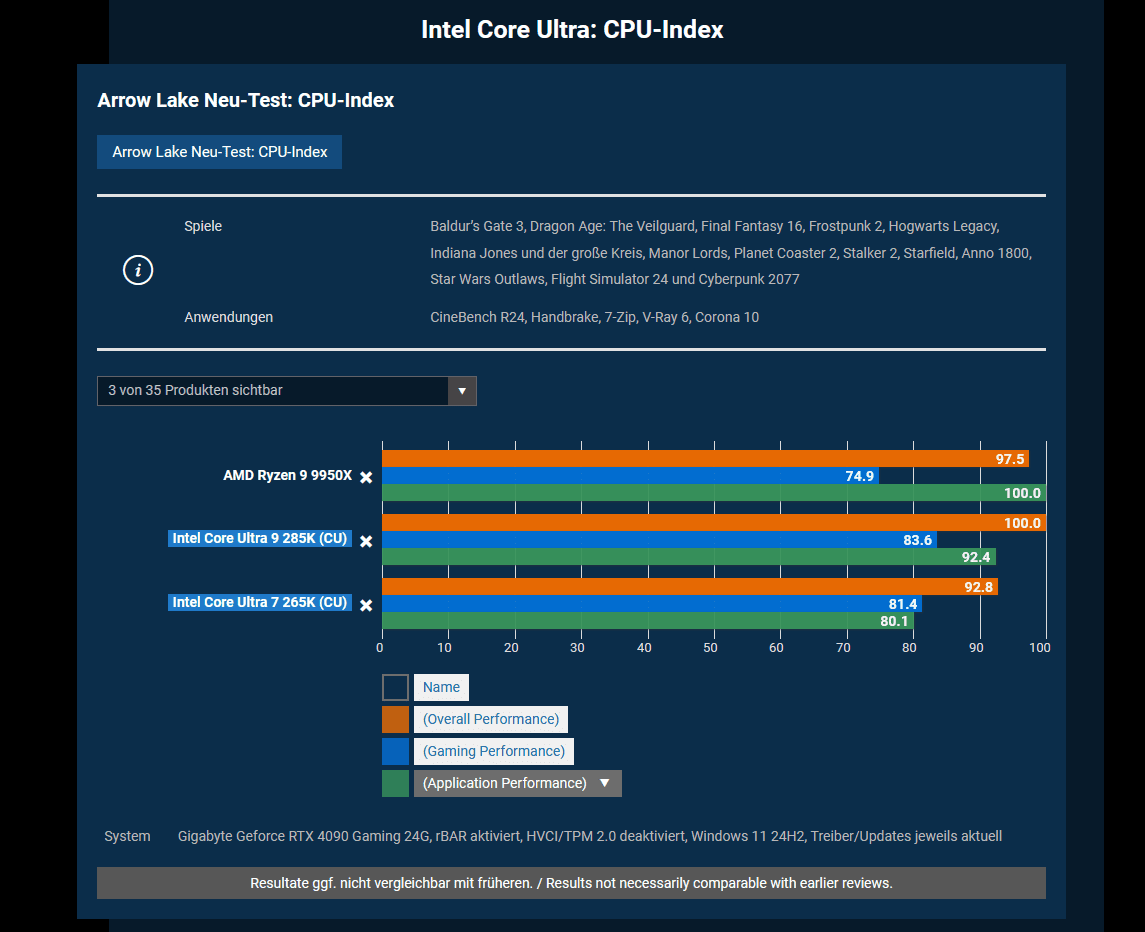Click the green Application Performance swatch
The width and height of the screenshot is (1145, 932).
(x=395, y=784)
